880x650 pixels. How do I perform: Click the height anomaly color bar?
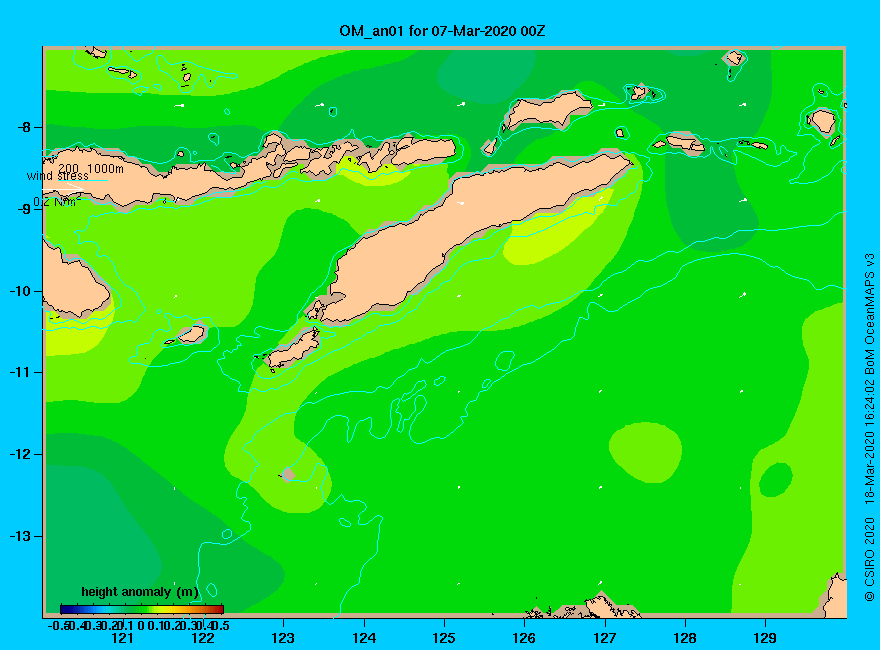(142, 609)
